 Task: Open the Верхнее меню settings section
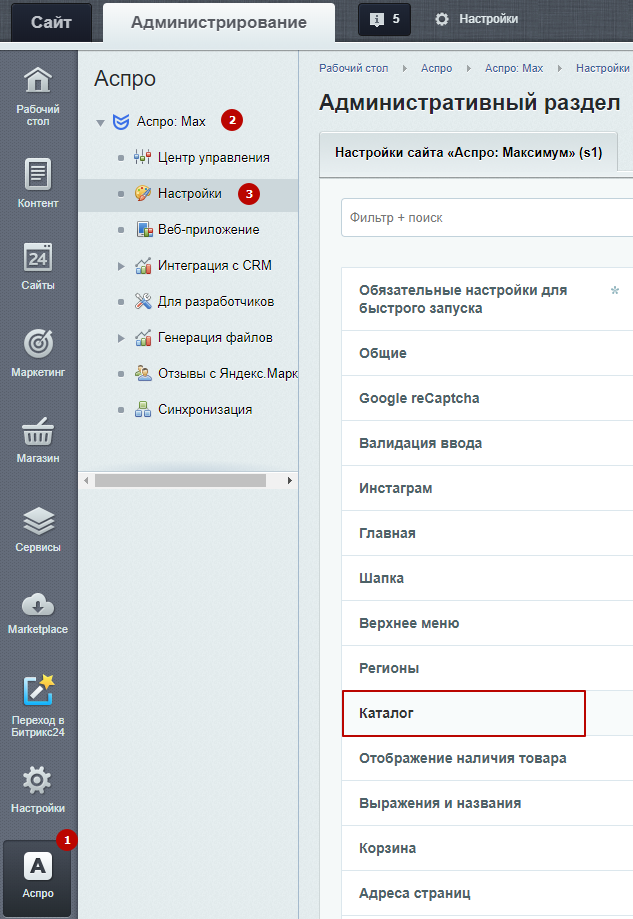487,623
